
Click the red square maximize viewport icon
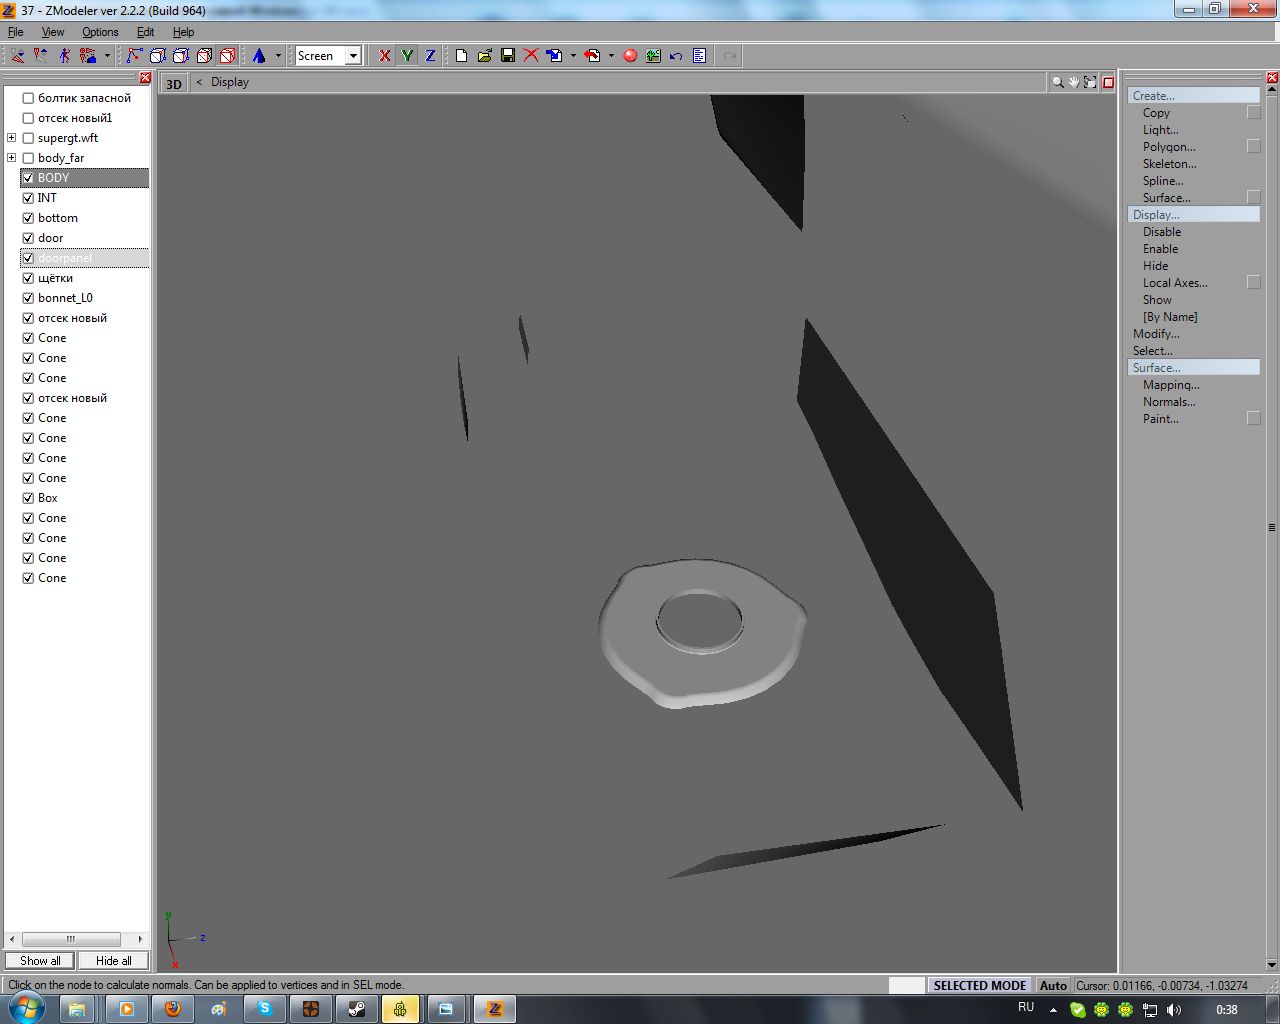tap(1108, 82)
